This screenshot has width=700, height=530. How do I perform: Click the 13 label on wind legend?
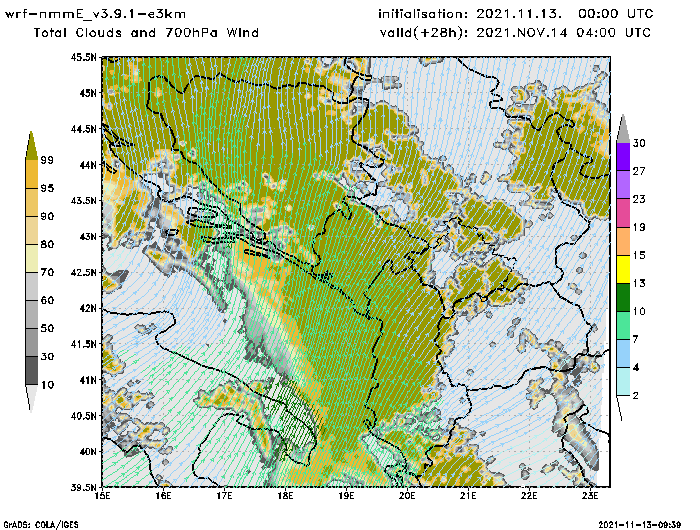coord(639,283)
